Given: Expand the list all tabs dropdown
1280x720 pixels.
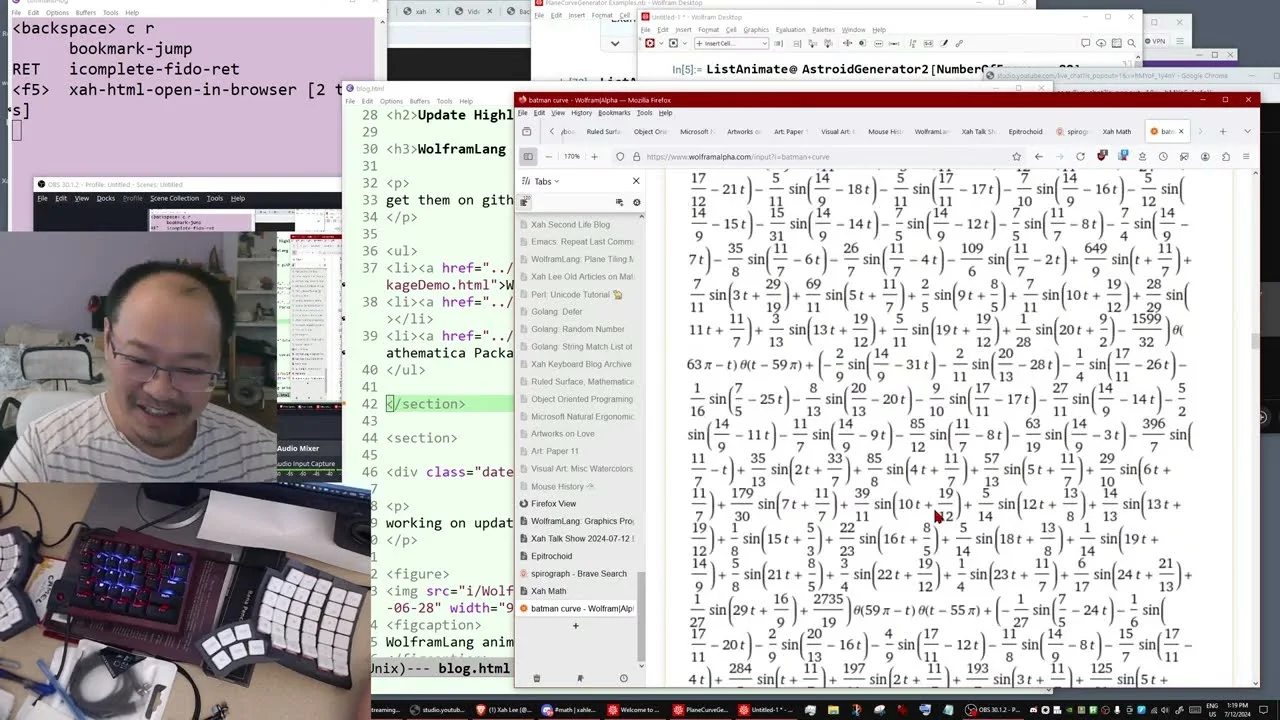Looking at the screenshot, I should 1247,131.
